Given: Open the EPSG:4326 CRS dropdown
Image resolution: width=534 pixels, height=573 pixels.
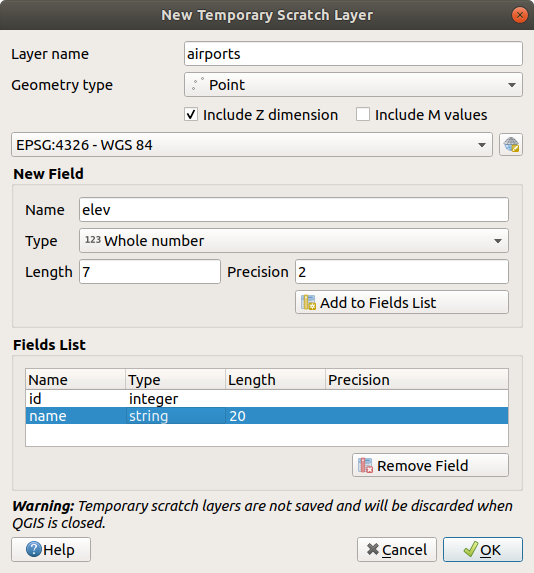Looking at the screenshot, I should pyautogui.click(x=252, y=145).
